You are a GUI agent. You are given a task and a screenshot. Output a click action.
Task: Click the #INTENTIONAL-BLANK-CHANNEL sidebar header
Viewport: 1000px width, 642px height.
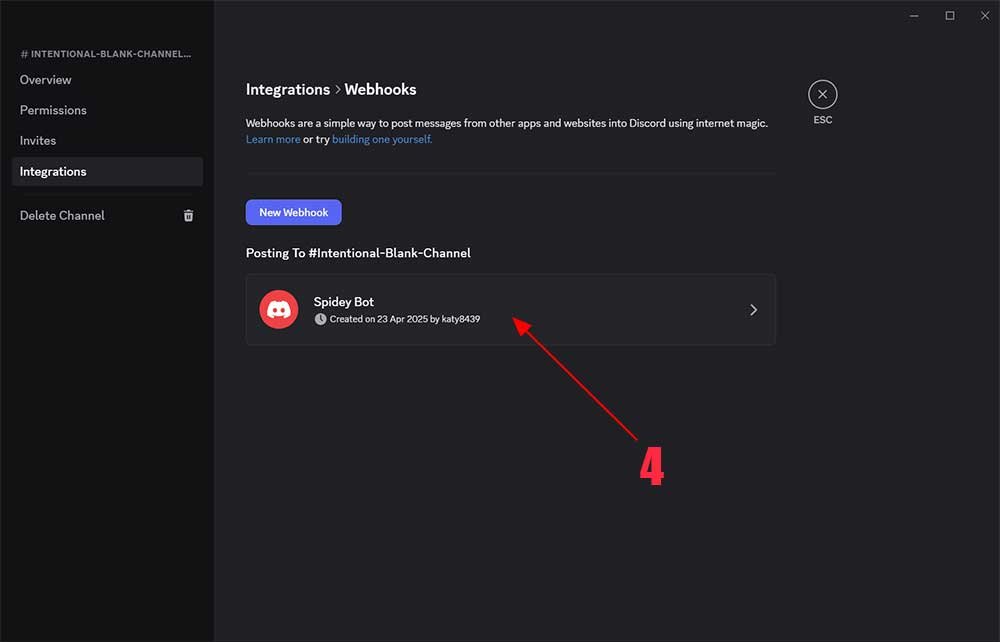tap(106, 54)
